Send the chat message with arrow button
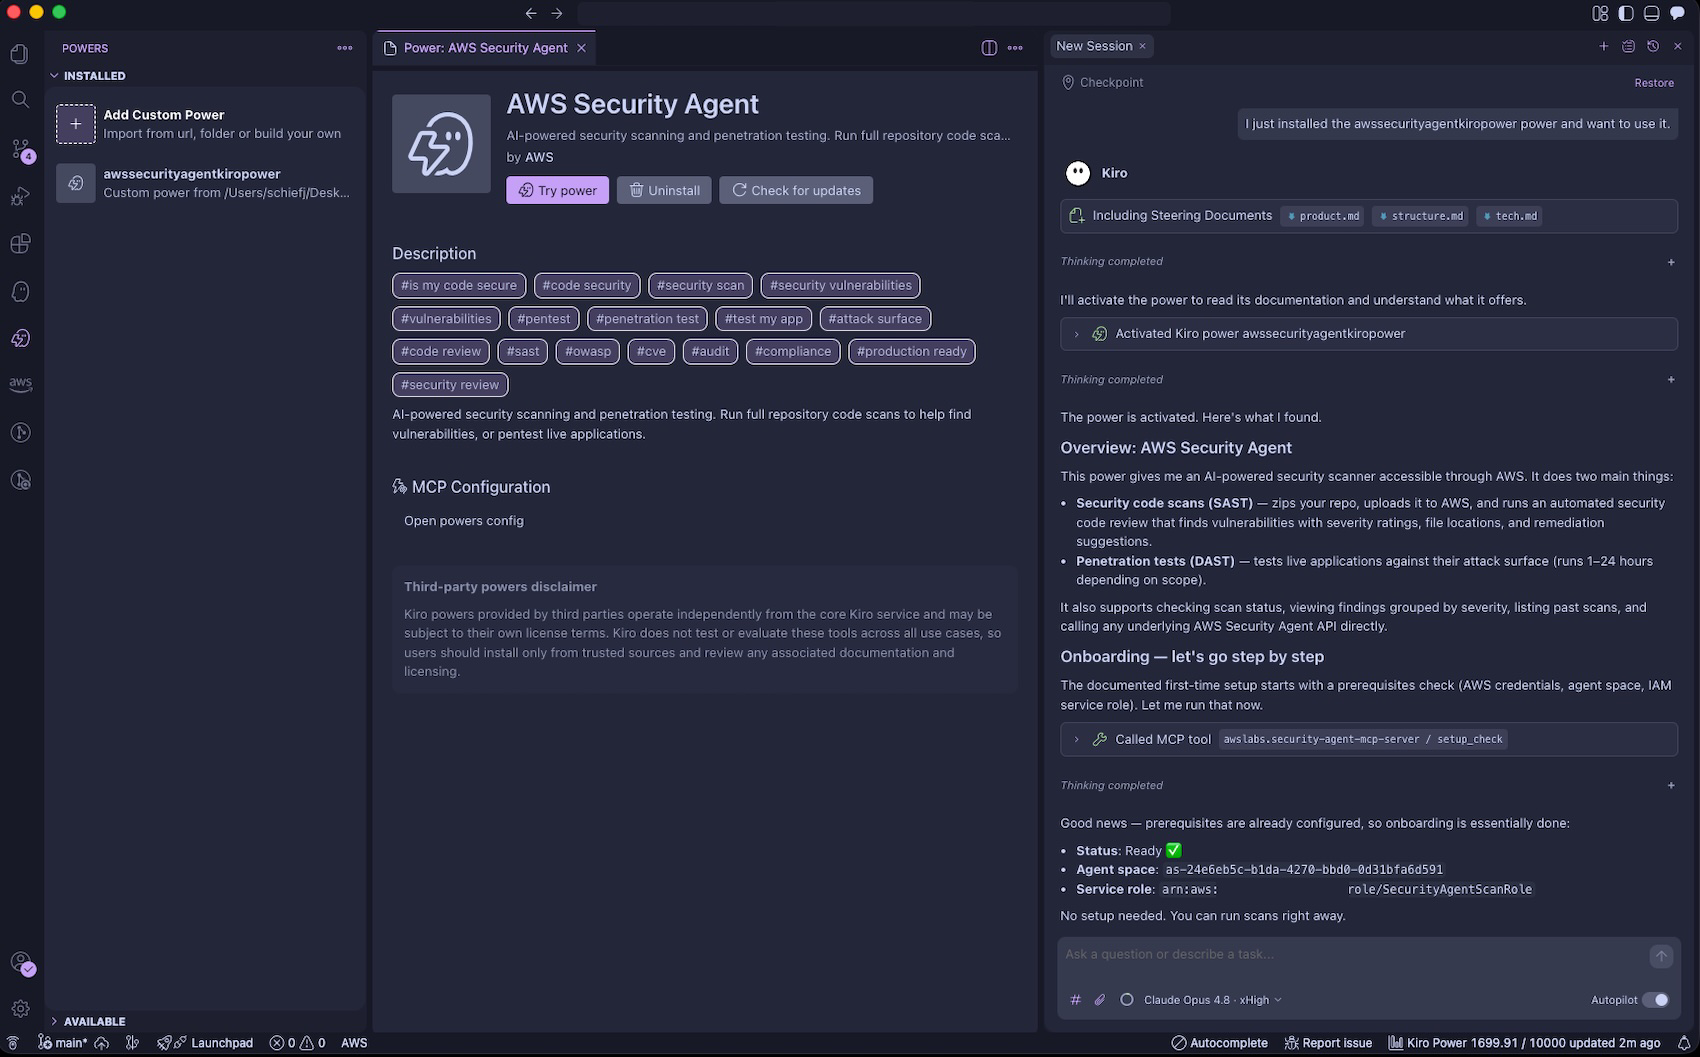The image size is (1700, 1057). 1661,957
